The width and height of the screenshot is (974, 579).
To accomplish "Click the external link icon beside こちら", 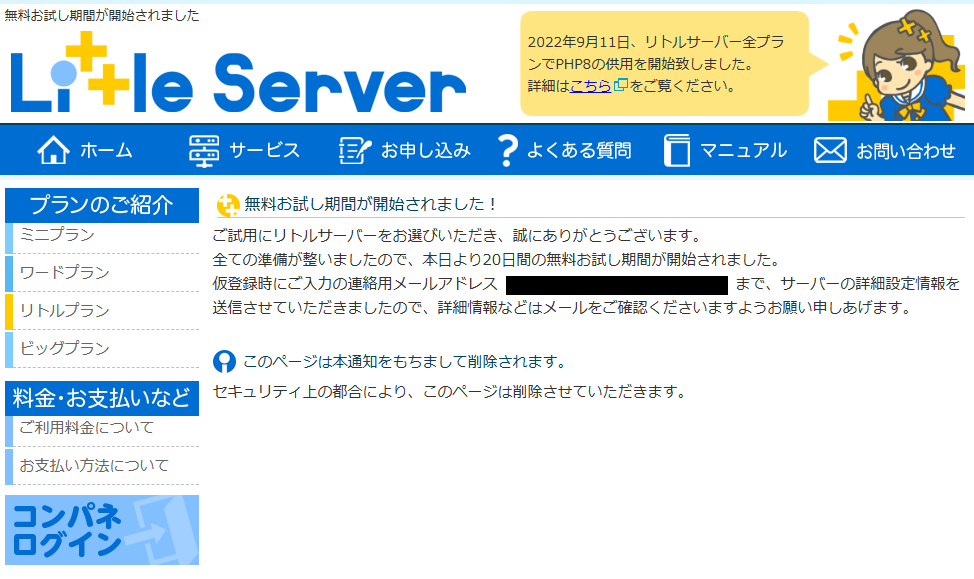I will (620, 86).
